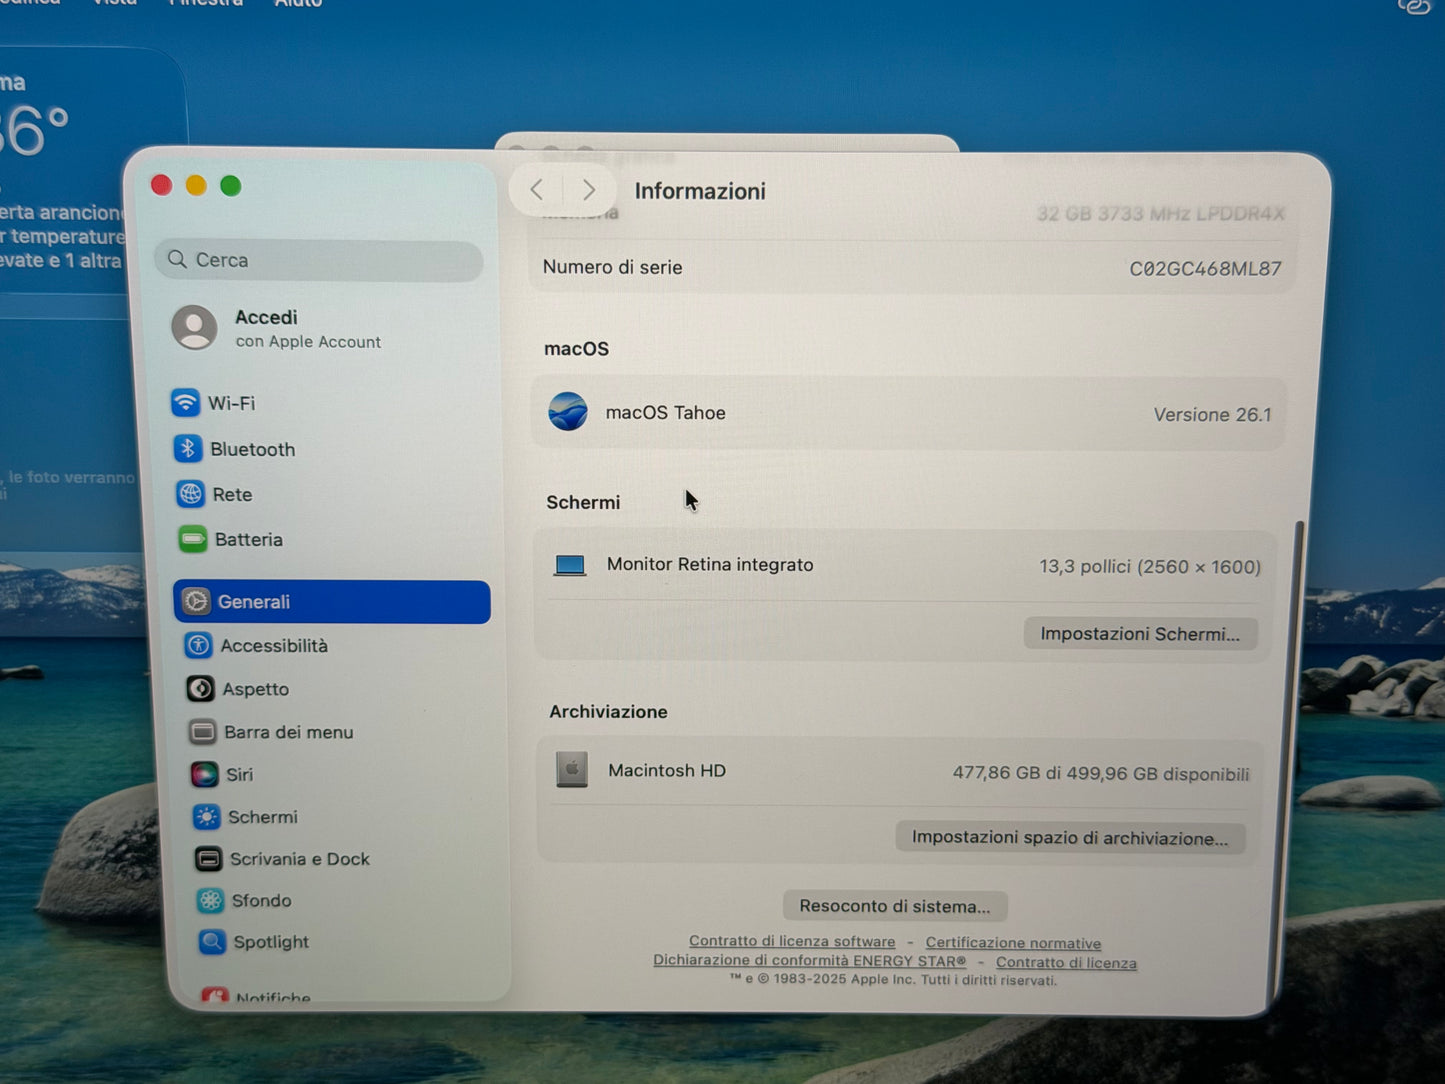1445x1084 pixels.
Task: Click the built-in Retina monitor icon
Action: [x=570, y=566]
